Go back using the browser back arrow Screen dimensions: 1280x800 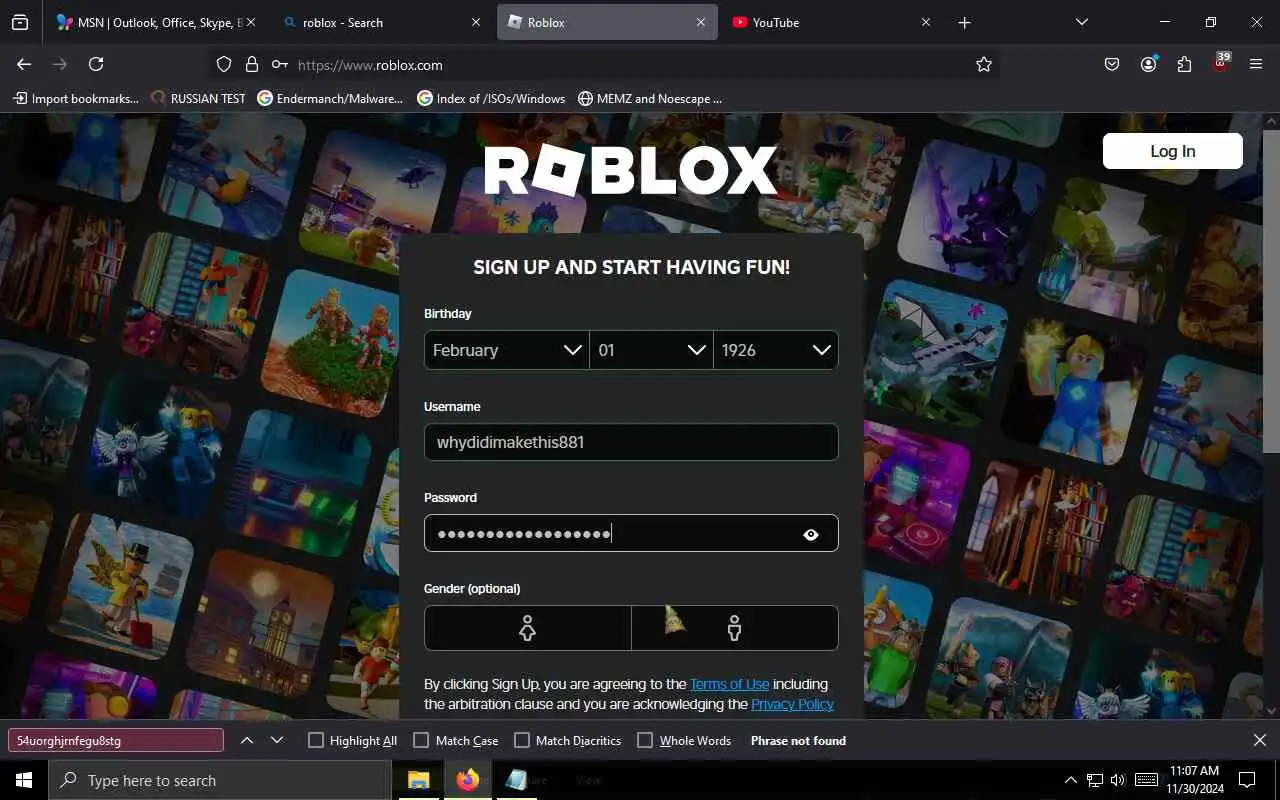pos(24,64)
